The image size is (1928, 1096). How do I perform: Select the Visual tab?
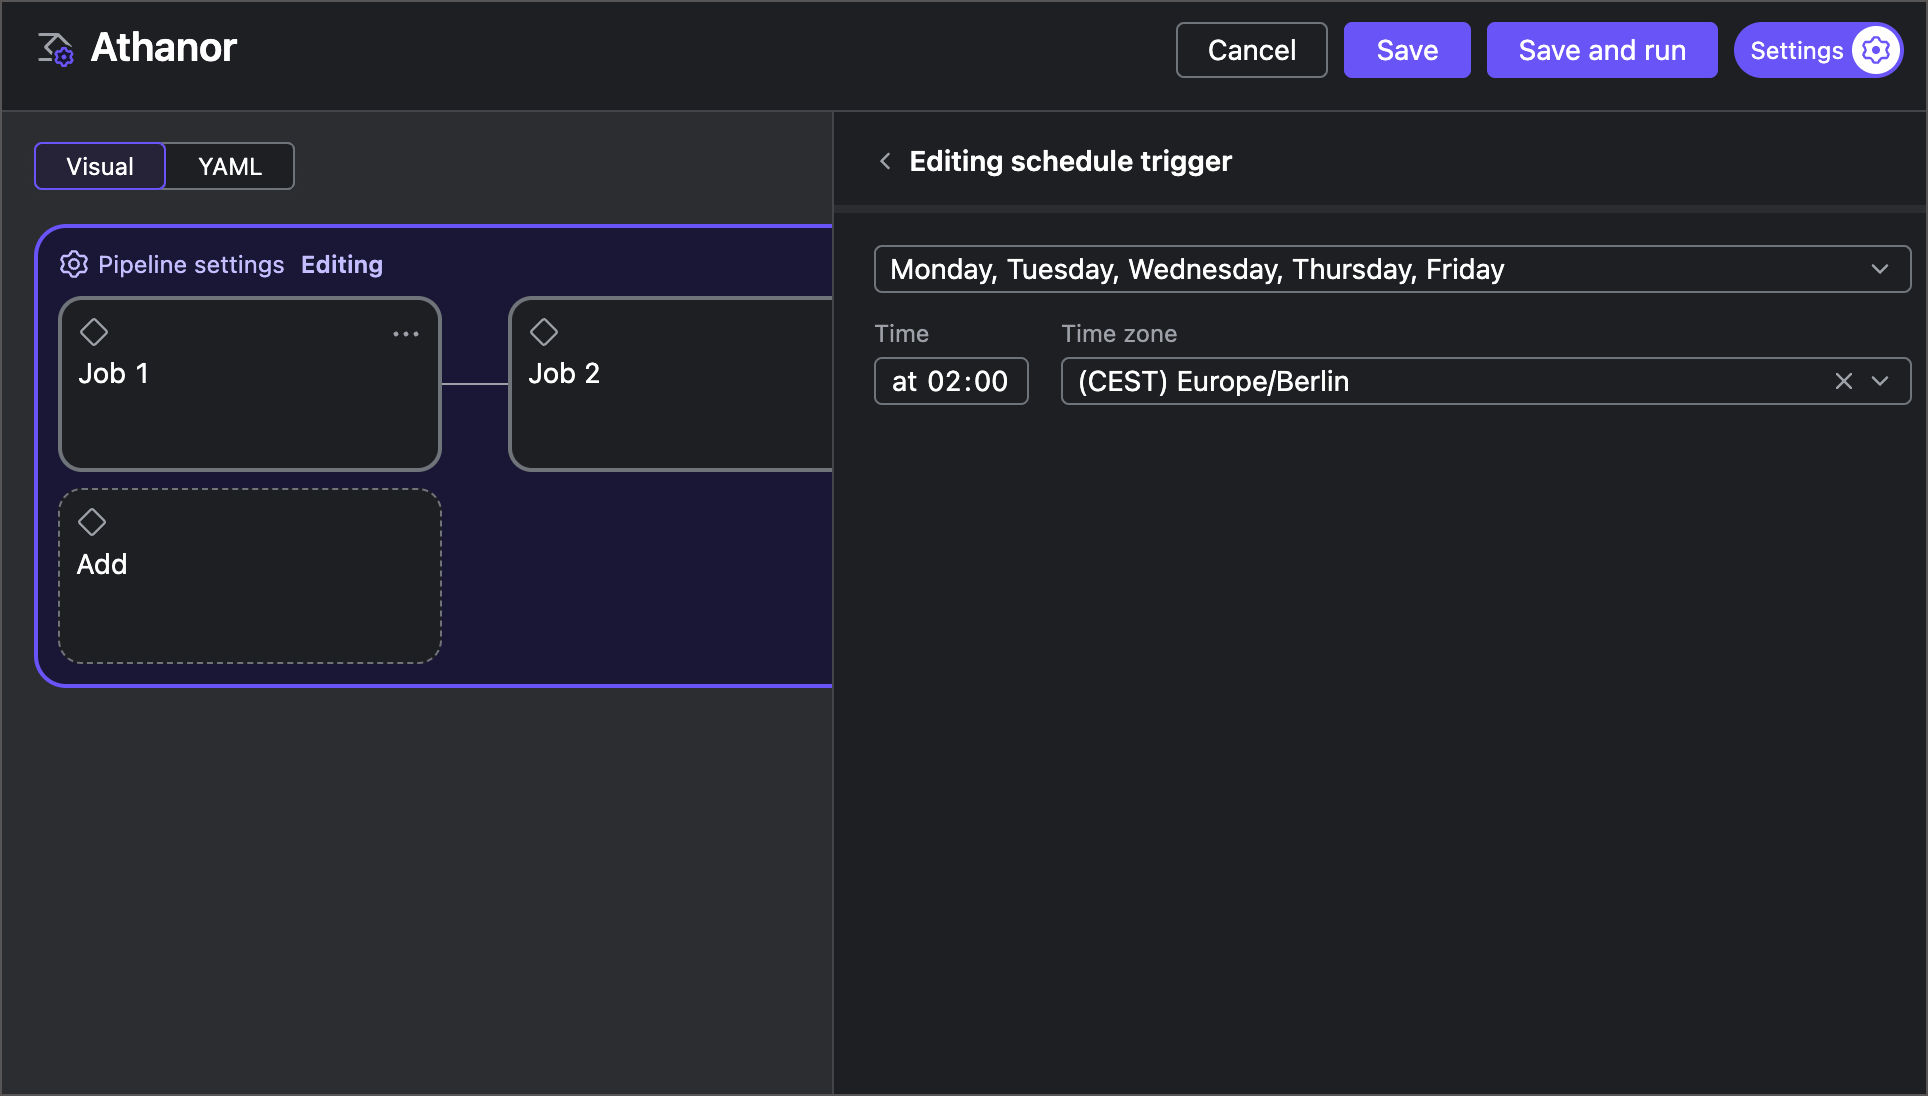[99, 166]
